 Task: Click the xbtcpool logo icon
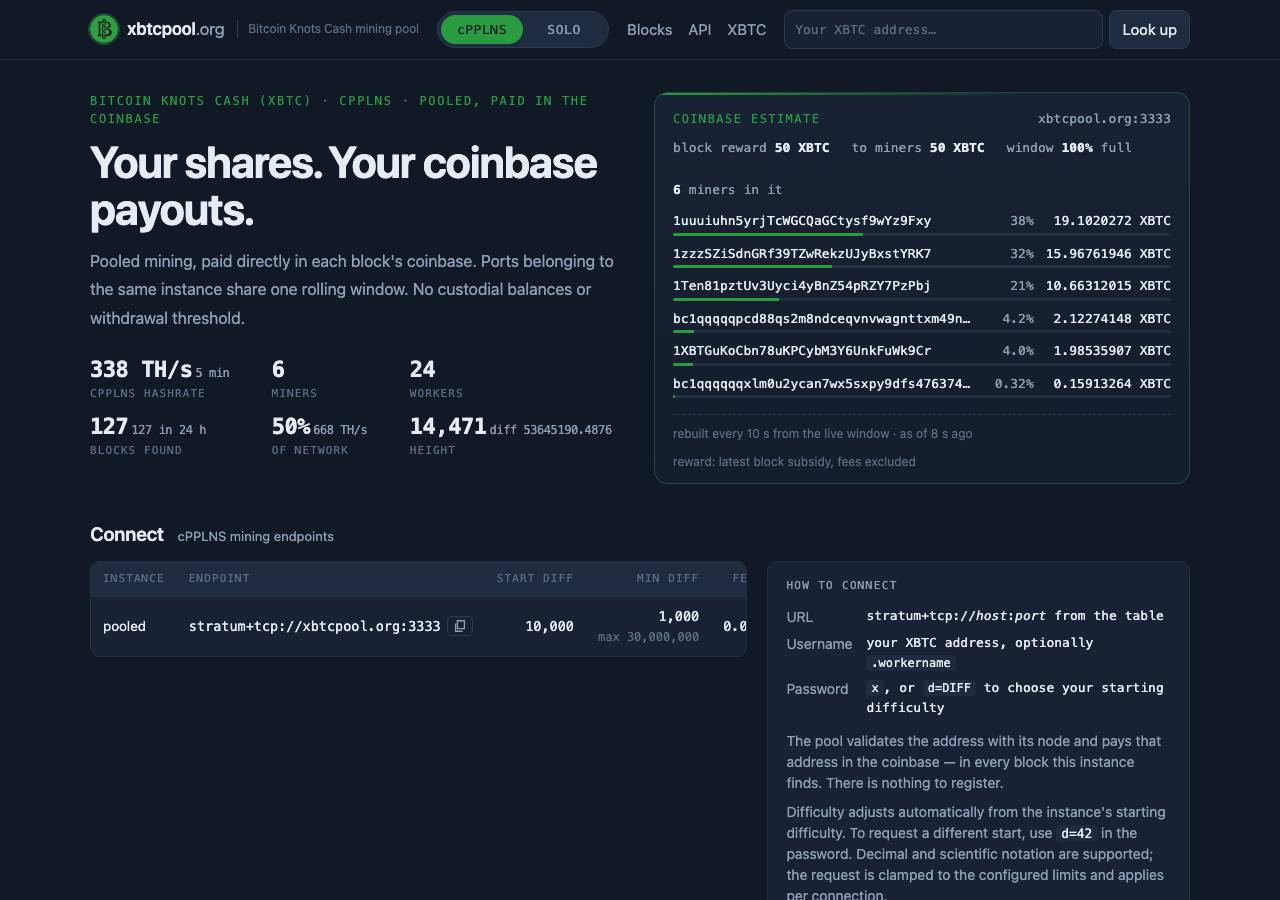(x=104, y=29)
